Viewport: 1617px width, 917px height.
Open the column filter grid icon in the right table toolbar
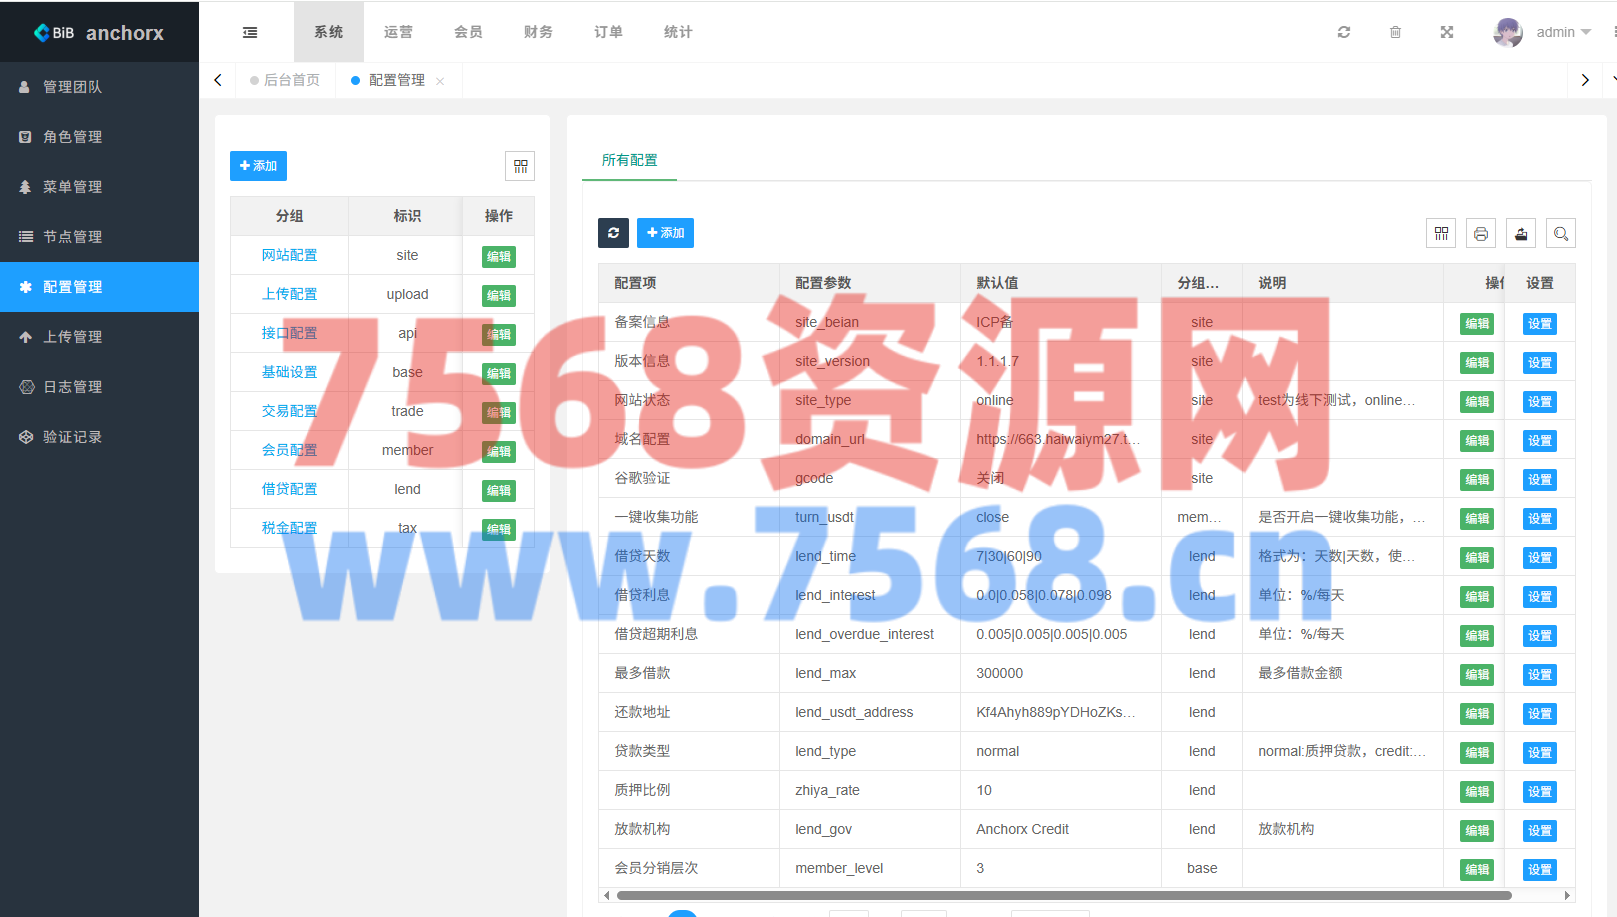tap(1440, 234)
